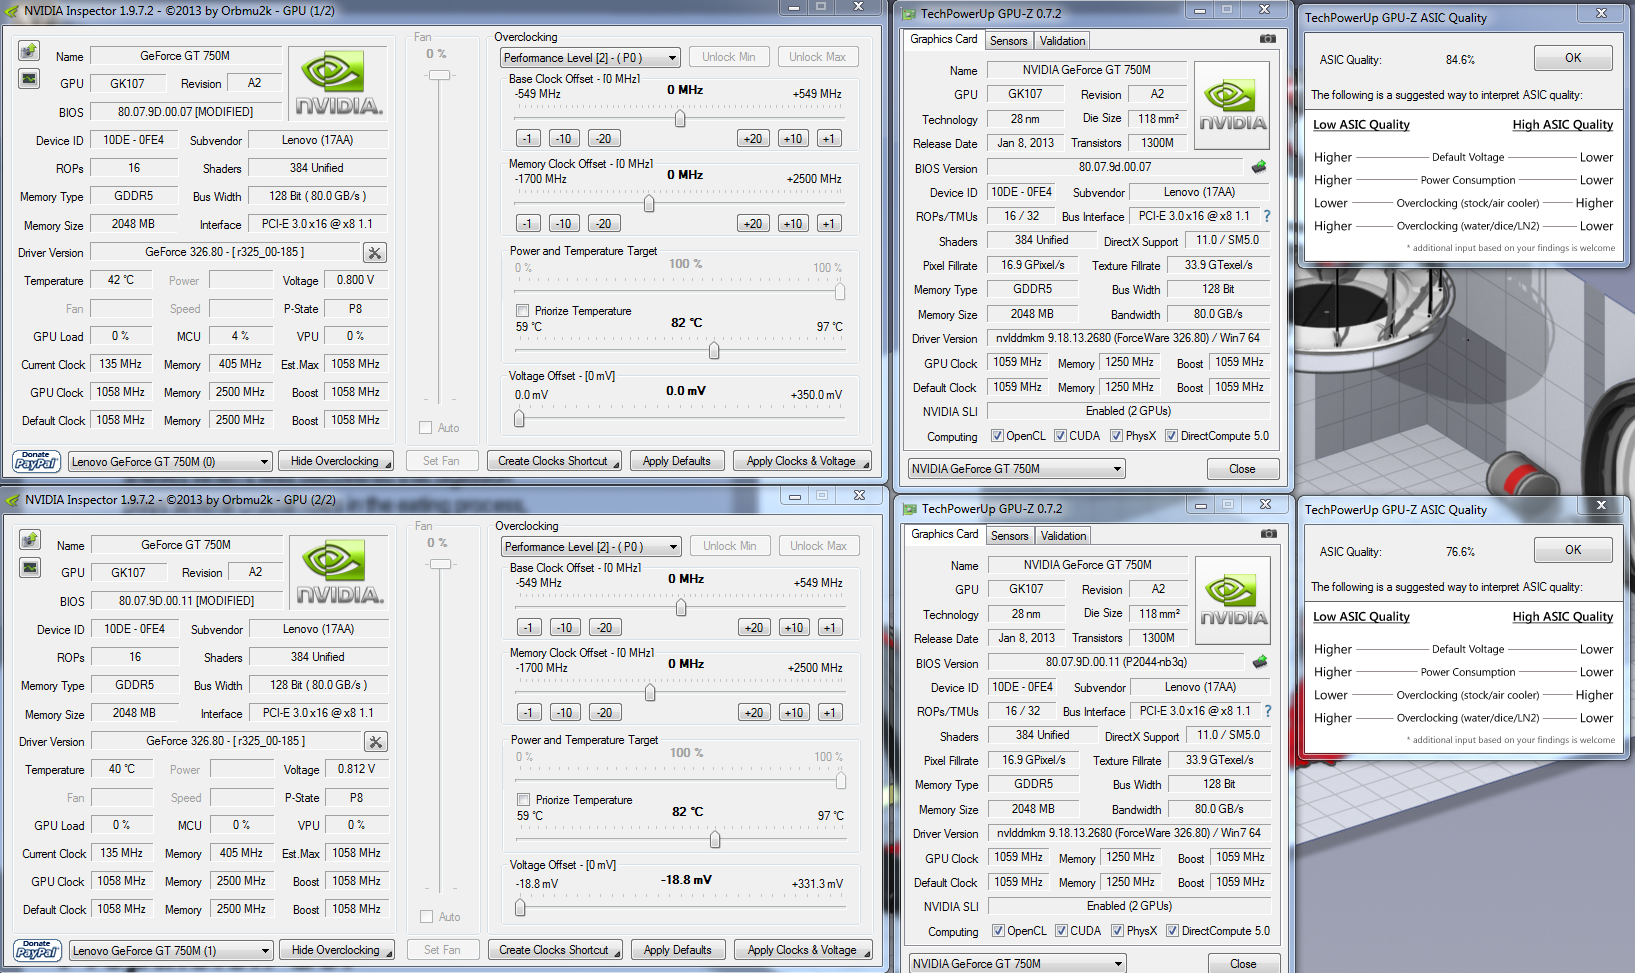Click NVIDIA logo in lower GPU-Z window
The height and width of the screenshot is (973, 1635).
1233,601
